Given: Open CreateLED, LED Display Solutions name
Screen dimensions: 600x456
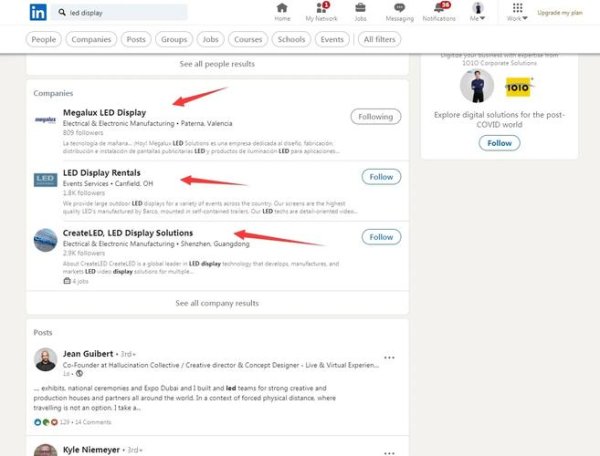Looking at the screenshot, I should (x=128, y=233).
